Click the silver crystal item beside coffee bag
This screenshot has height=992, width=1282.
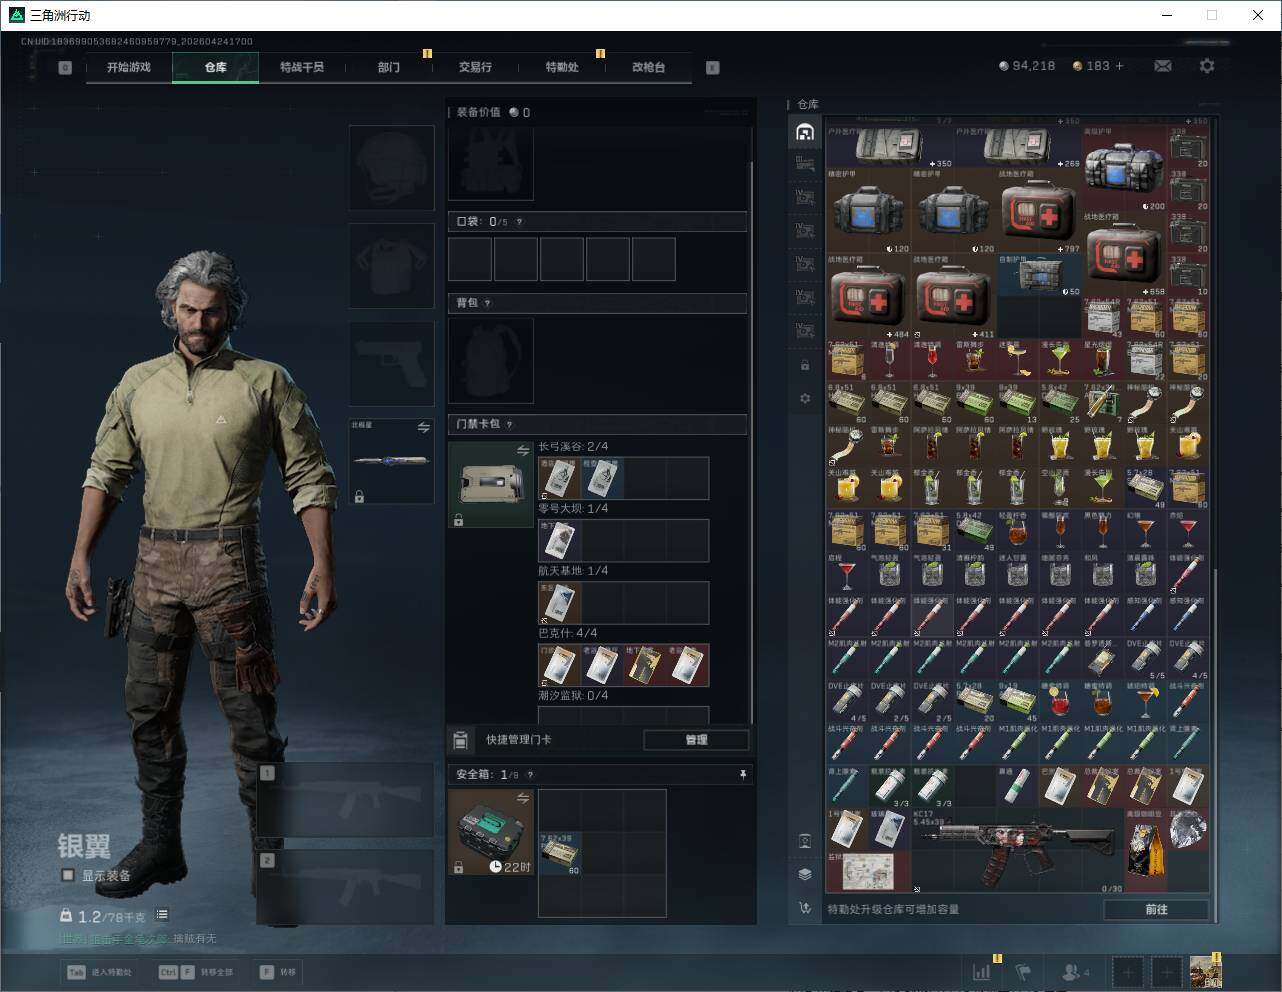pyautogui.click(x=1188, y=830)
